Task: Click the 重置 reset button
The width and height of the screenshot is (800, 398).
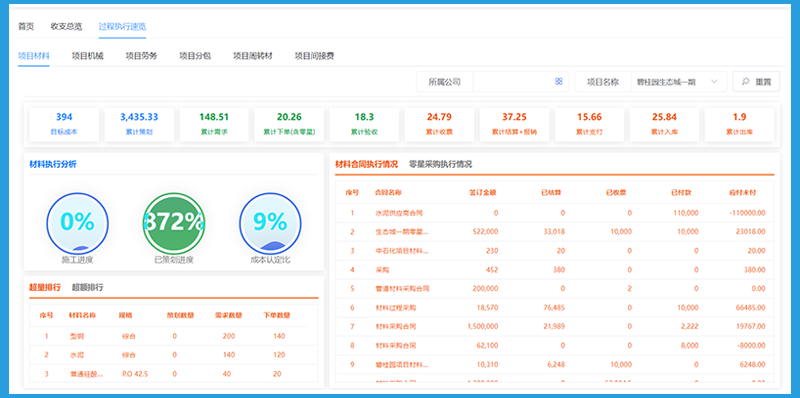Action: [756, 81]
